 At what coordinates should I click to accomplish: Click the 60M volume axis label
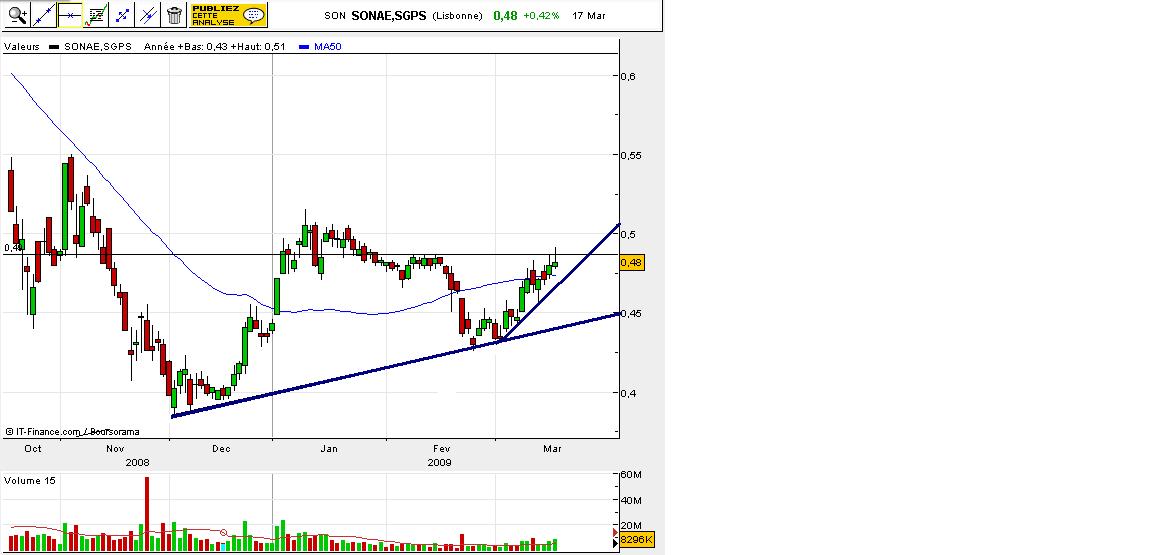[x=632, y=474]
